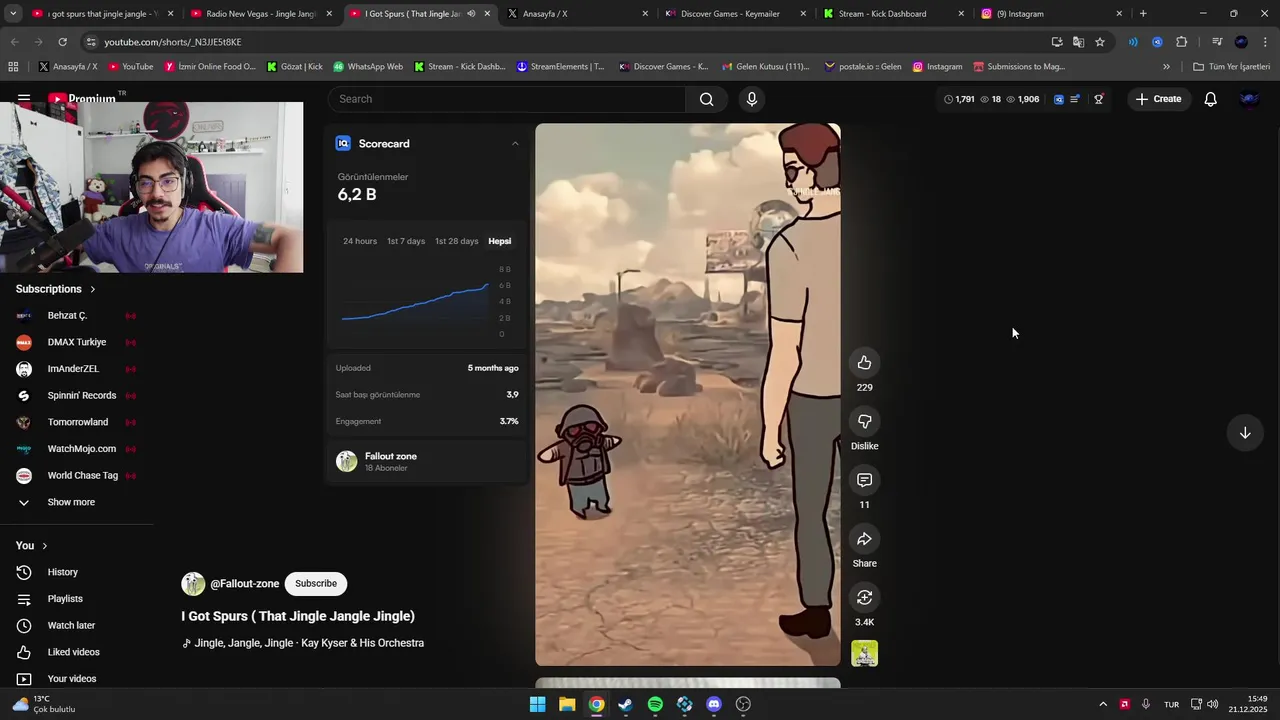Screen dimensions: 1280x720
Task: Switch to the Anasayfa / X tab
Action: [578, 14]
